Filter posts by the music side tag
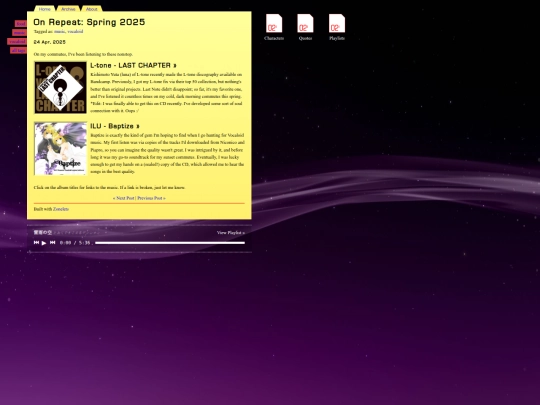Screen dimensions: 540x405 point(19,33)
